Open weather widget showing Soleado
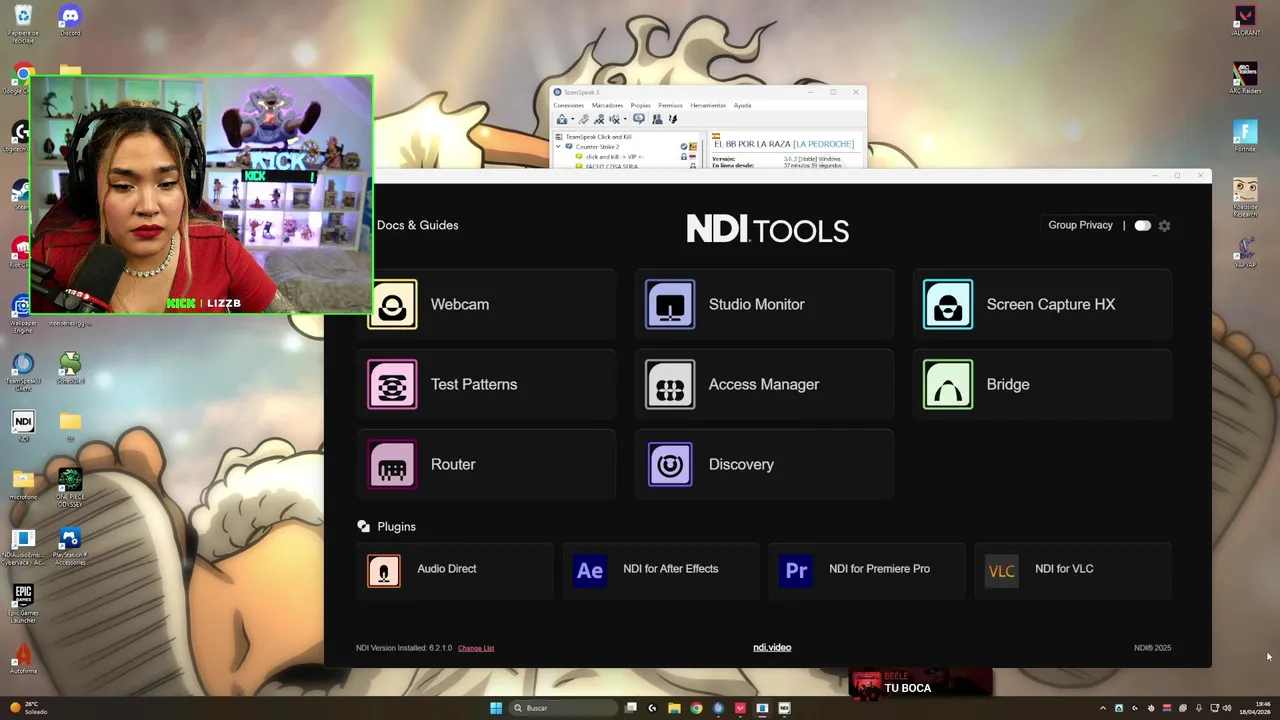 27,708
